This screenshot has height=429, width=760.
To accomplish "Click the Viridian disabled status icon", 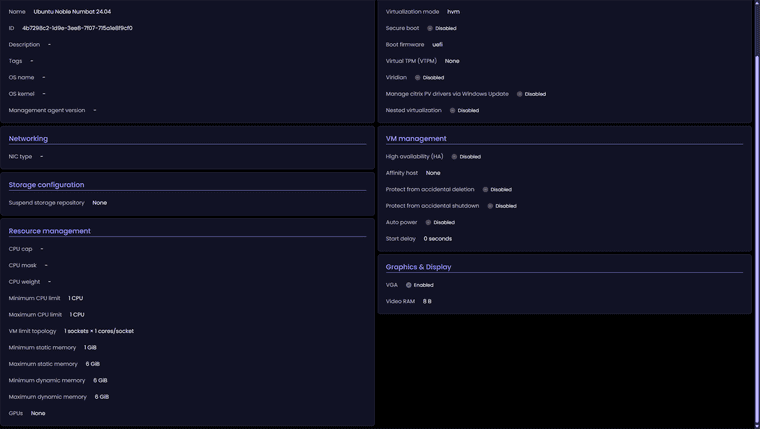I will [417, 78].
